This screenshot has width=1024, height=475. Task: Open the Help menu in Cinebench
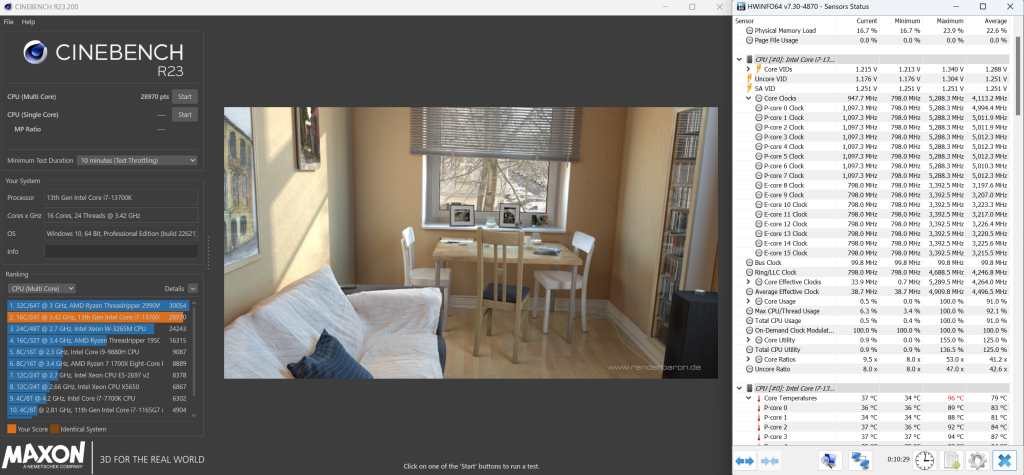coord(28,21)
